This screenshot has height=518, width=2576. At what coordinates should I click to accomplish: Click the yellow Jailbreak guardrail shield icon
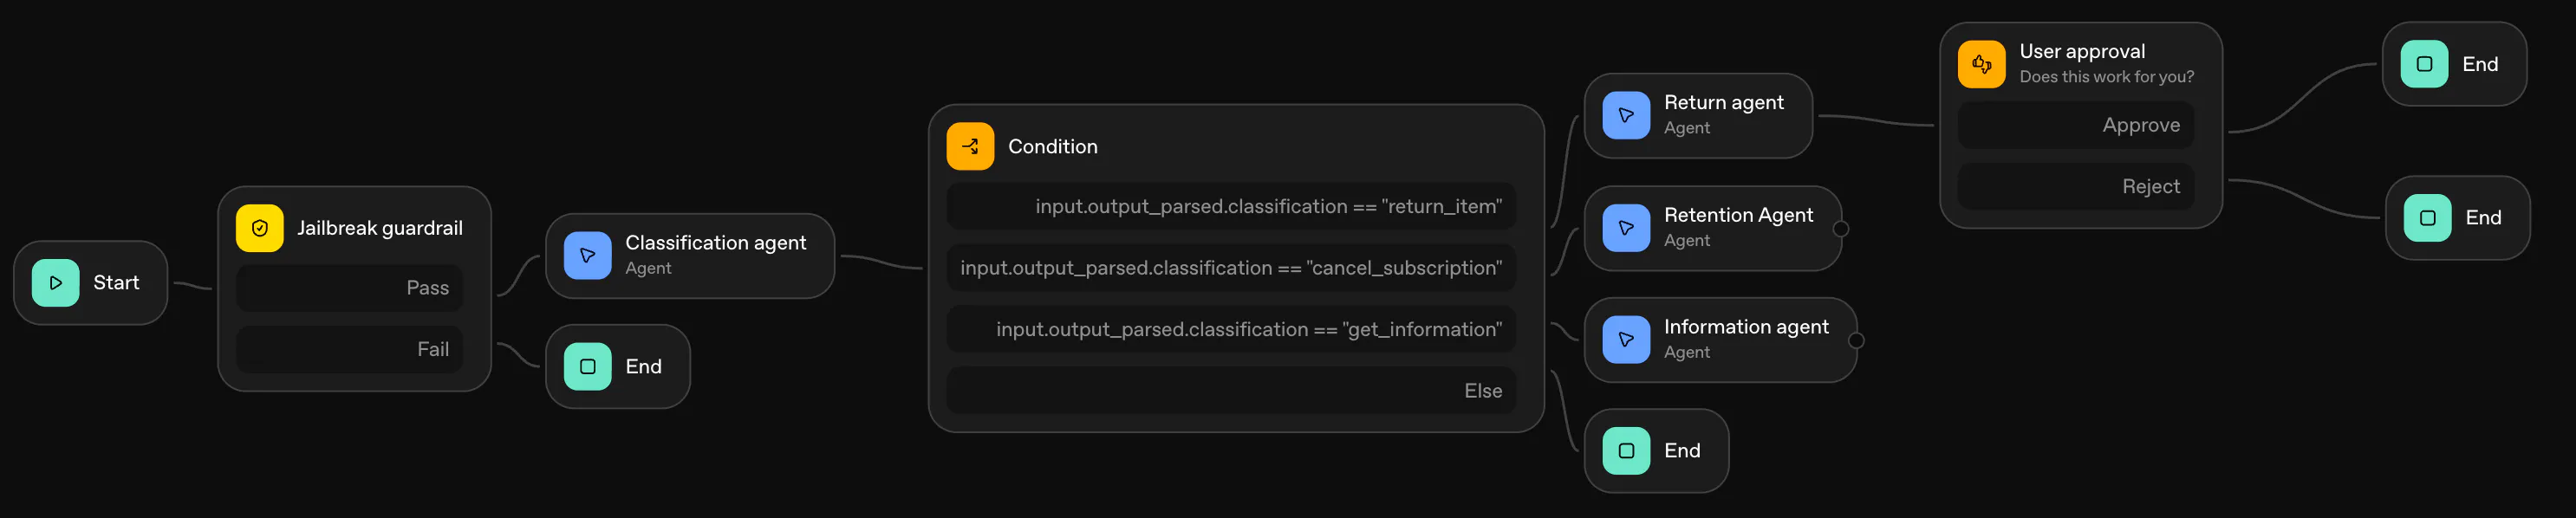260,228
